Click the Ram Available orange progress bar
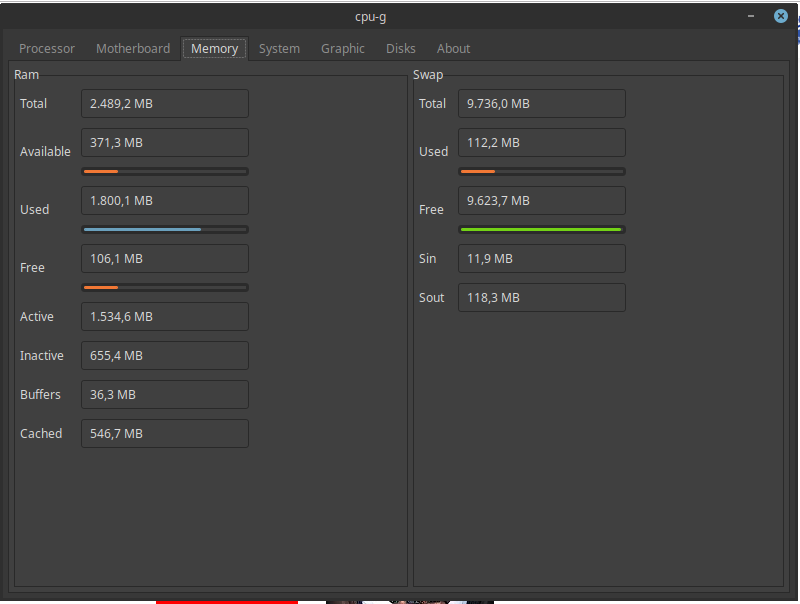Image resolution: width=800 pixels, height=604 pixels. coord(165,171)
